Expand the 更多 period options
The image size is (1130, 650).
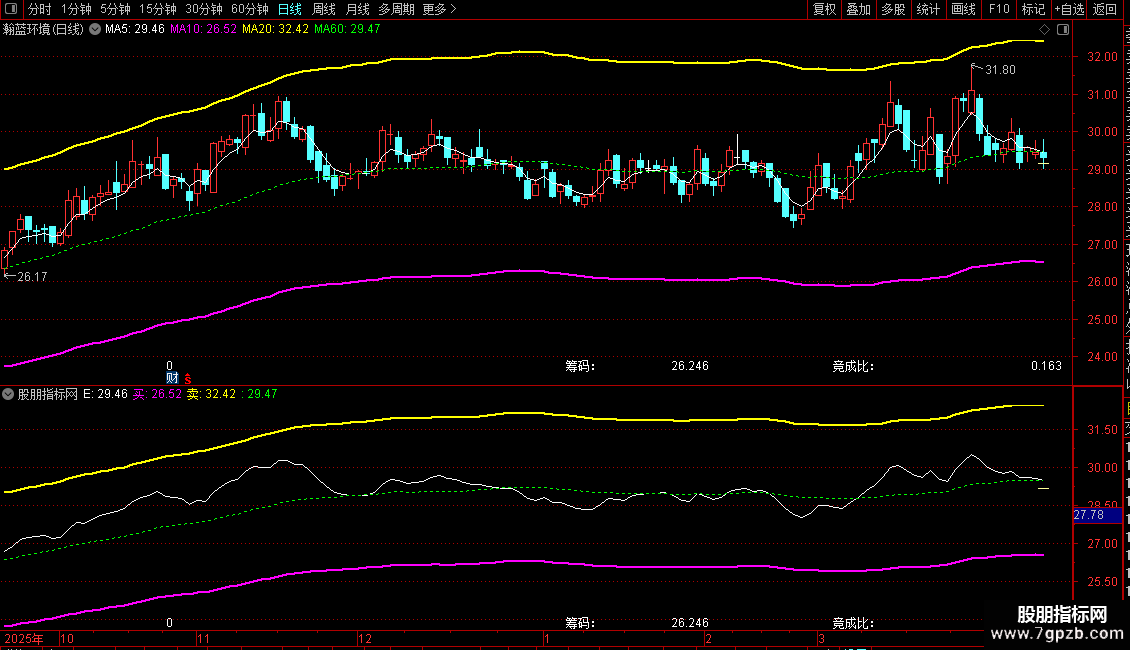coord(440,9)
